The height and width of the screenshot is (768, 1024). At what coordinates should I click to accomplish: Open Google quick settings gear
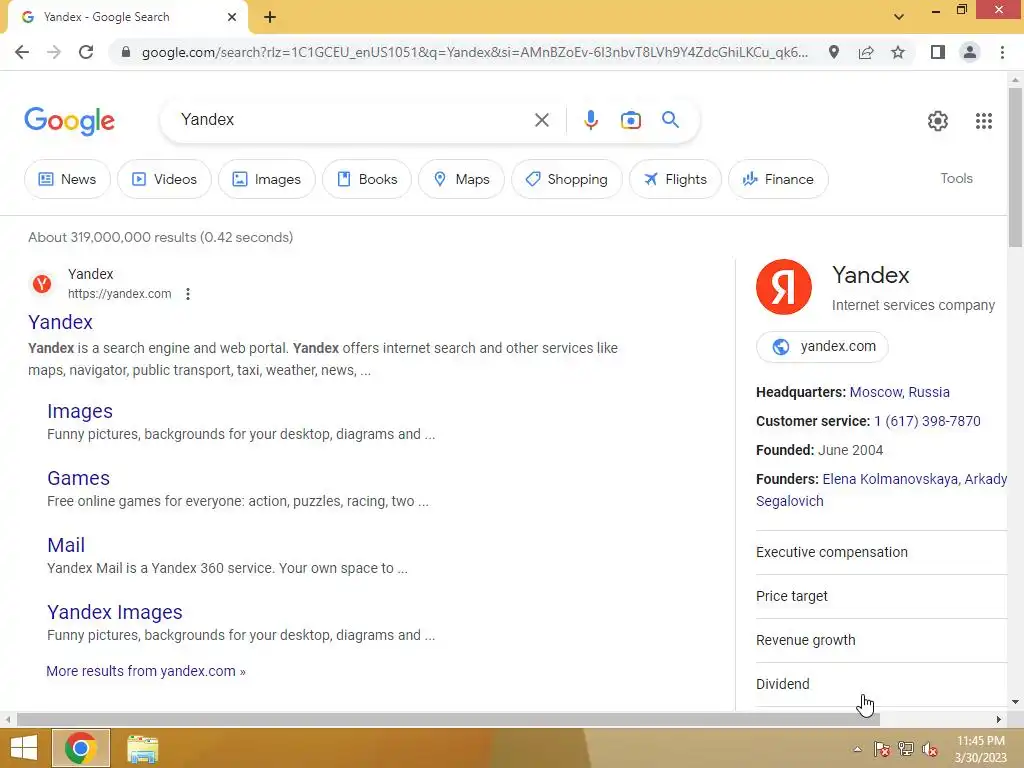click(x=938, y=121)
